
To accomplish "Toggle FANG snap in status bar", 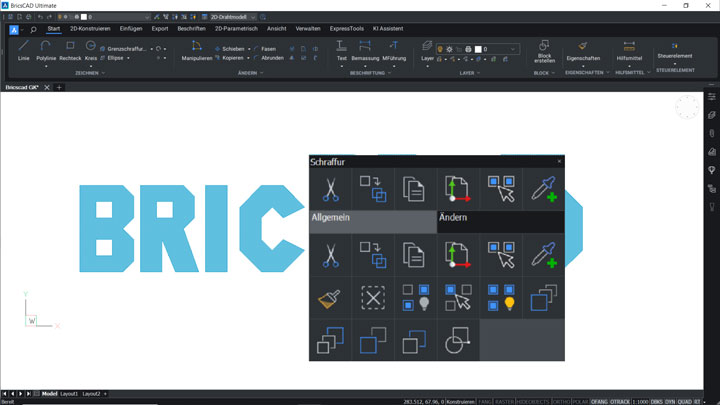I will [485, 402].
